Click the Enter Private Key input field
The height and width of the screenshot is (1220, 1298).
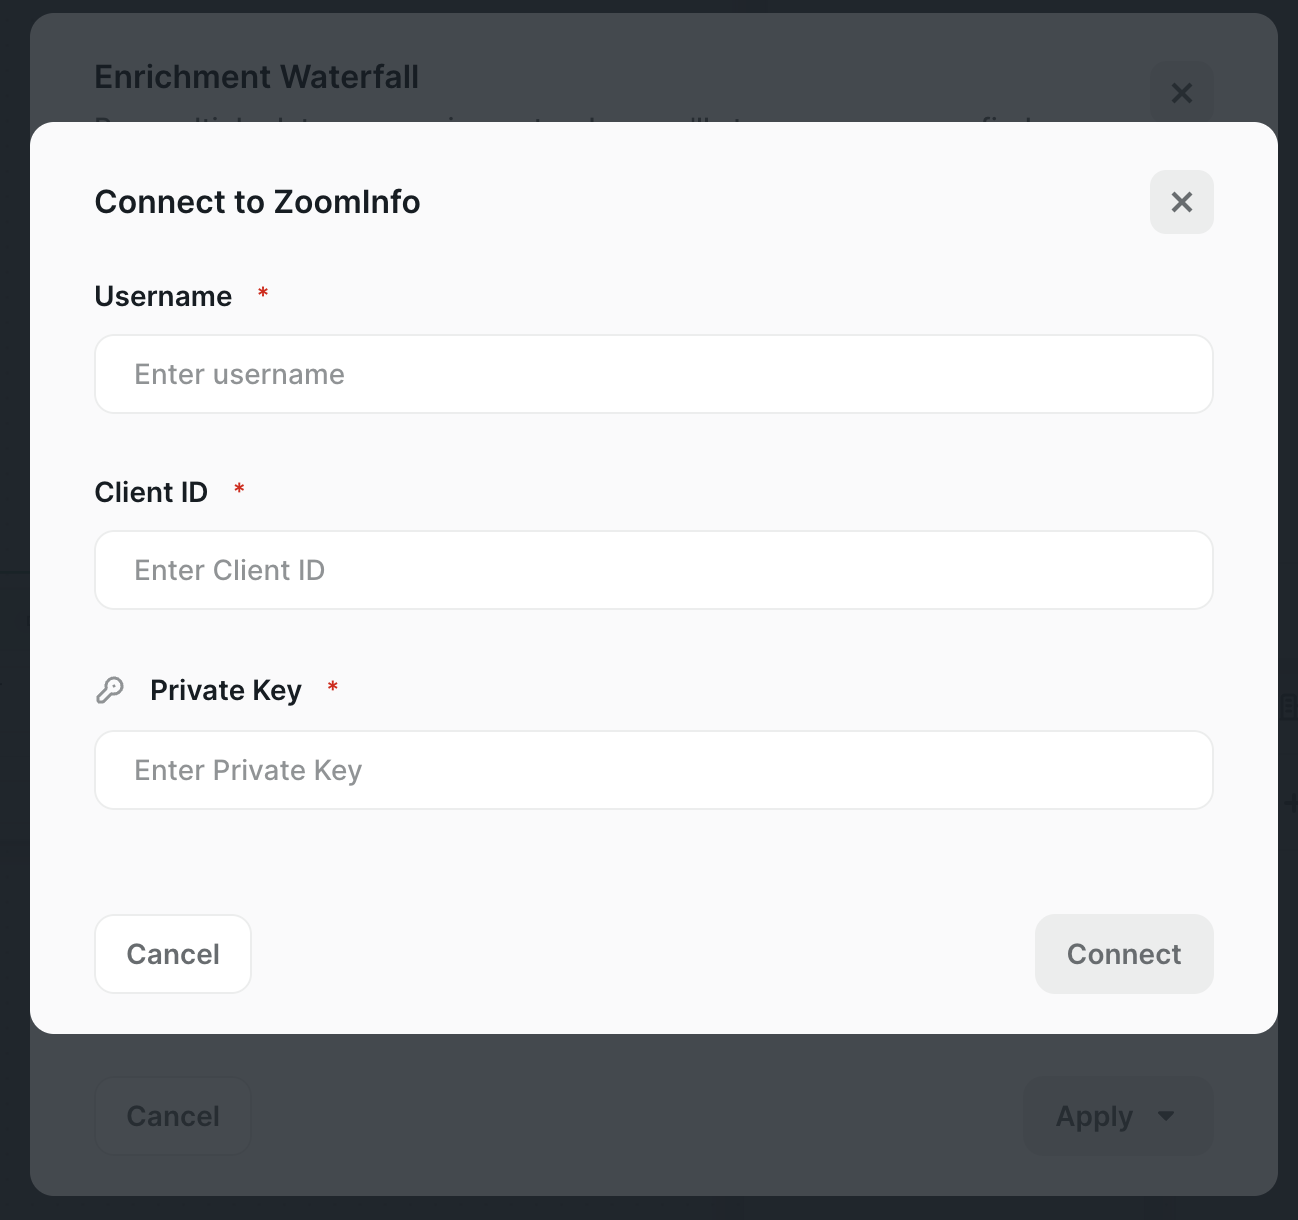(x=653, y=770)
